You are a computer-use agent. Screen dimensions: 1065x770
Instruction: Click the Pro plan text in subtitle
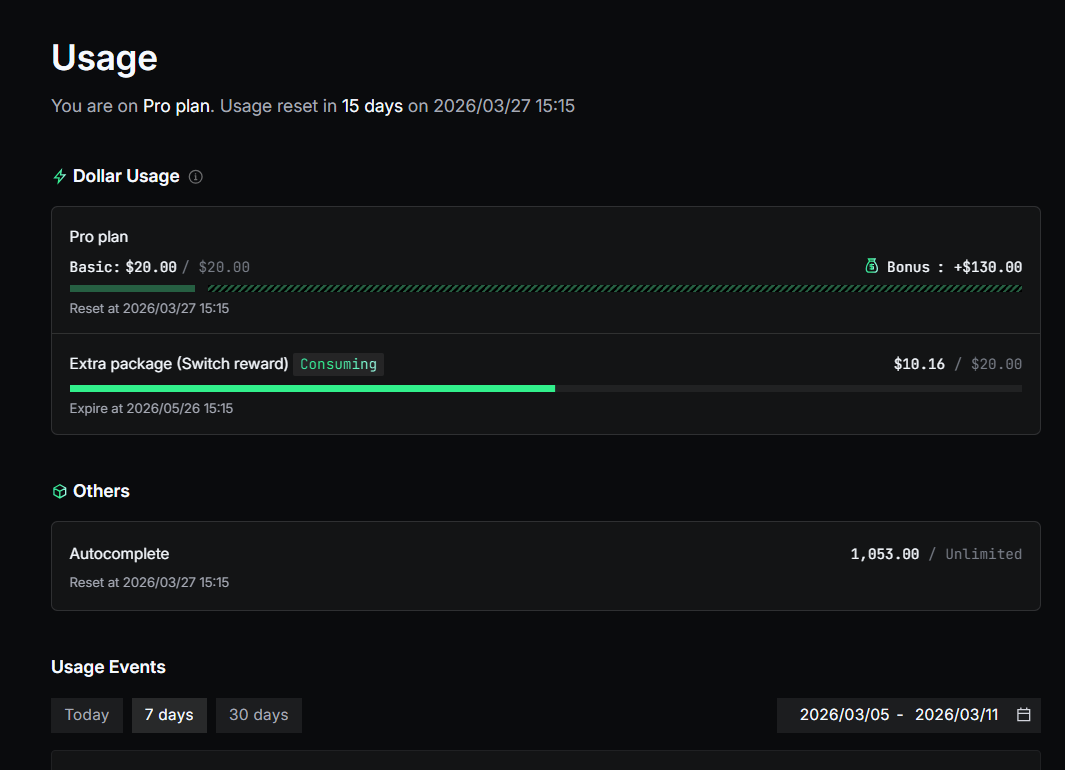coord(177,106)
